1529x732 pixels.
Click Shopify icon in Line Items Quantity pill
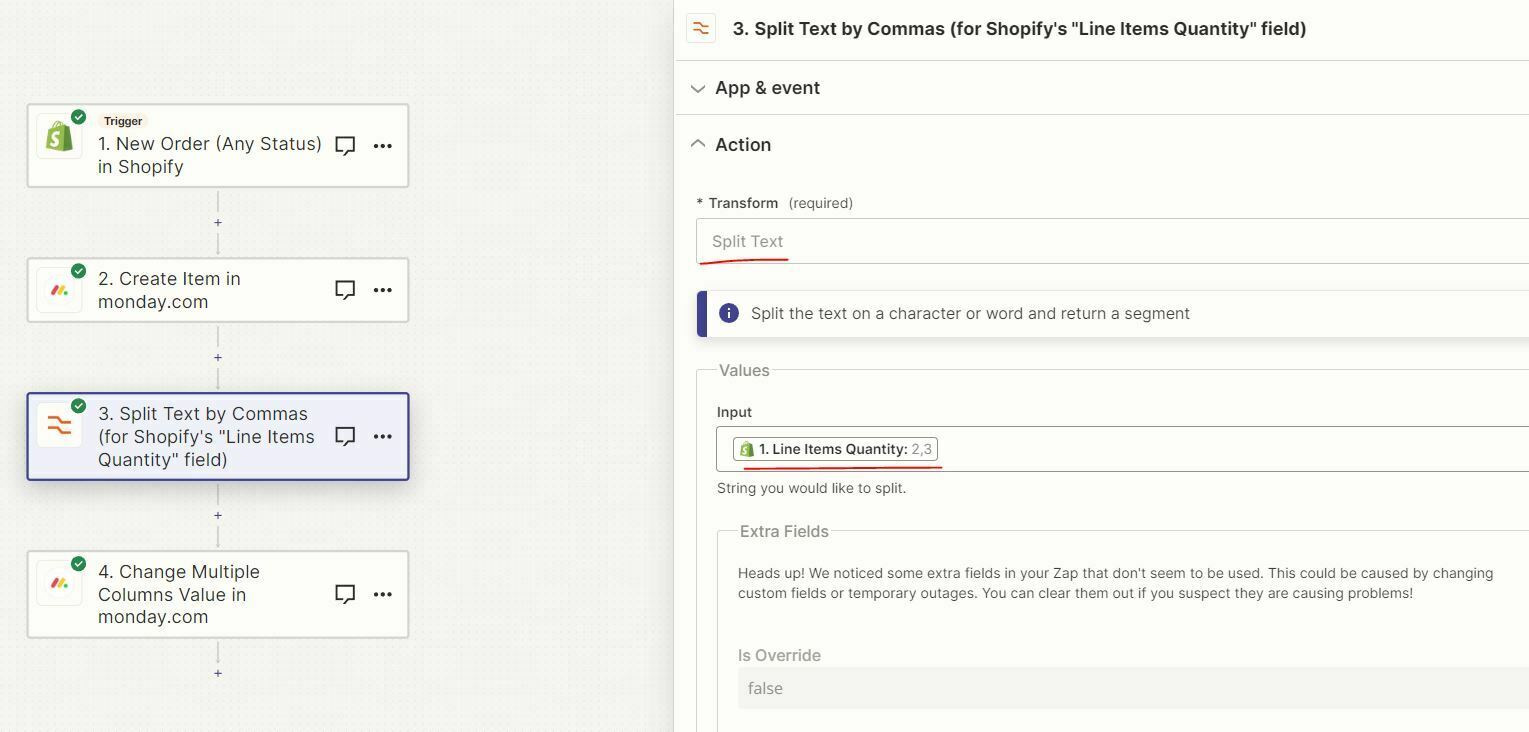click(x=747, y=449)
